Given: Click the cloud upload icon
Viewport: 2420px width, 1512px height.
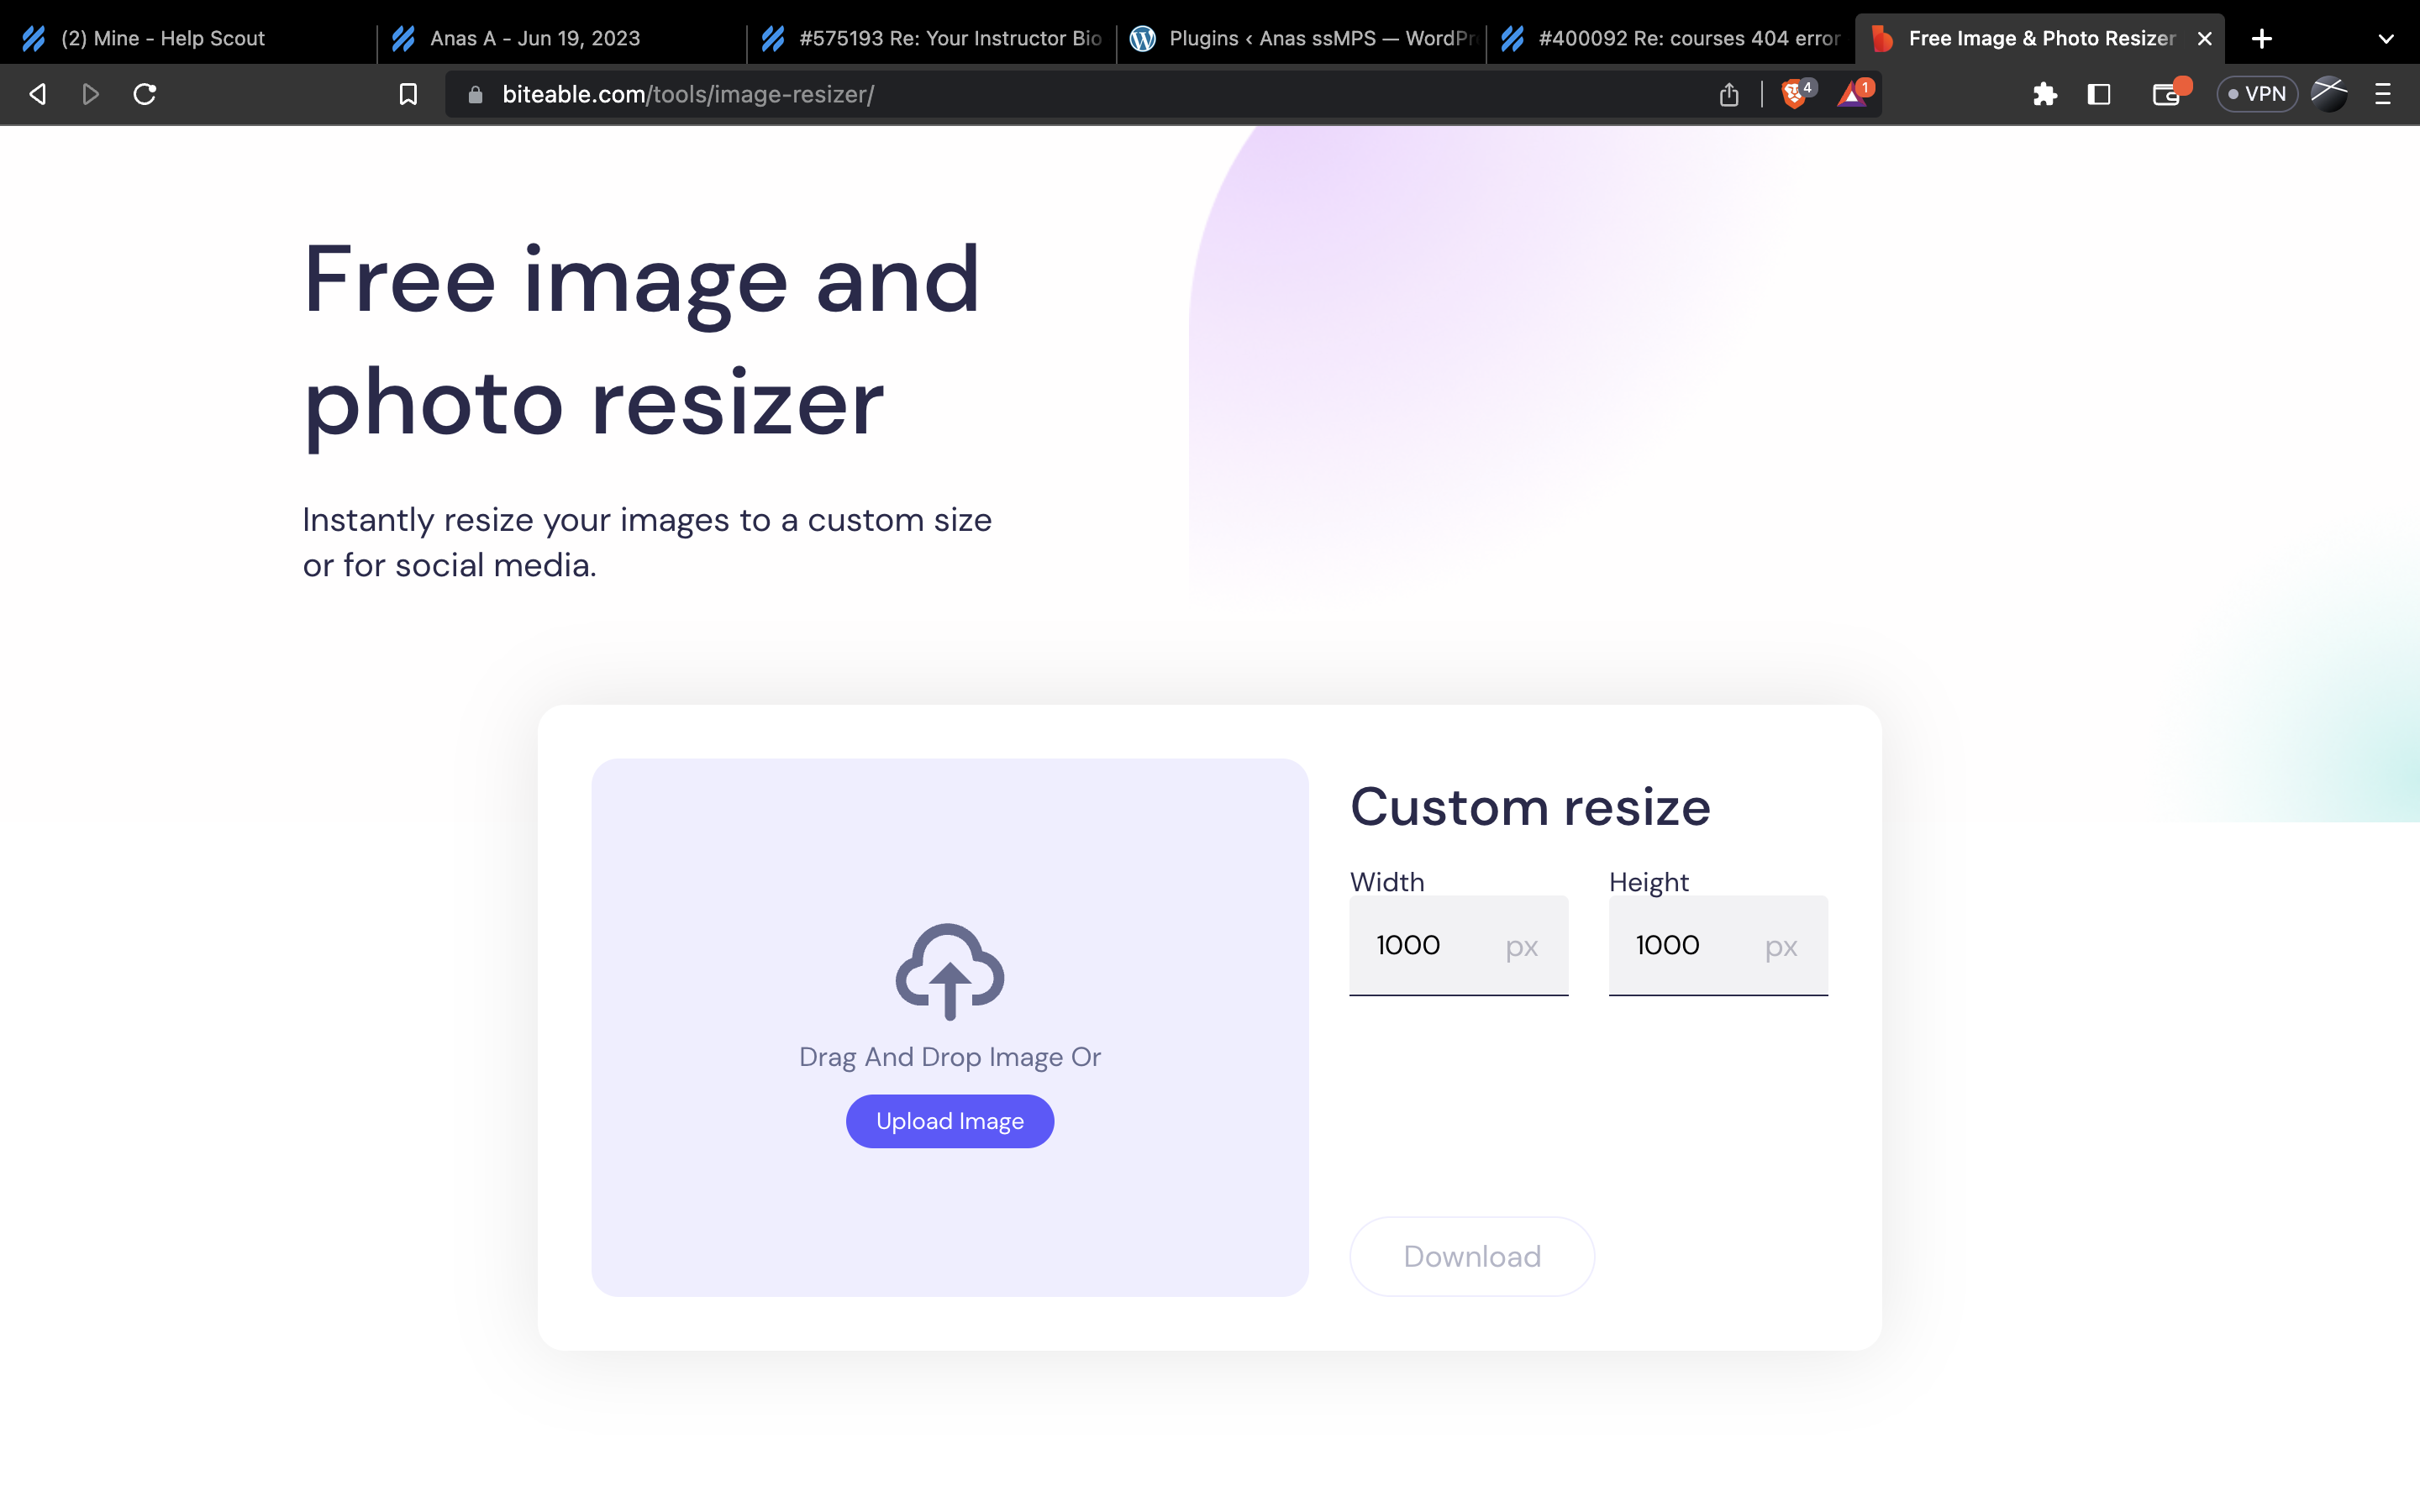Looking at the screenshot, I should coord(950,971).
